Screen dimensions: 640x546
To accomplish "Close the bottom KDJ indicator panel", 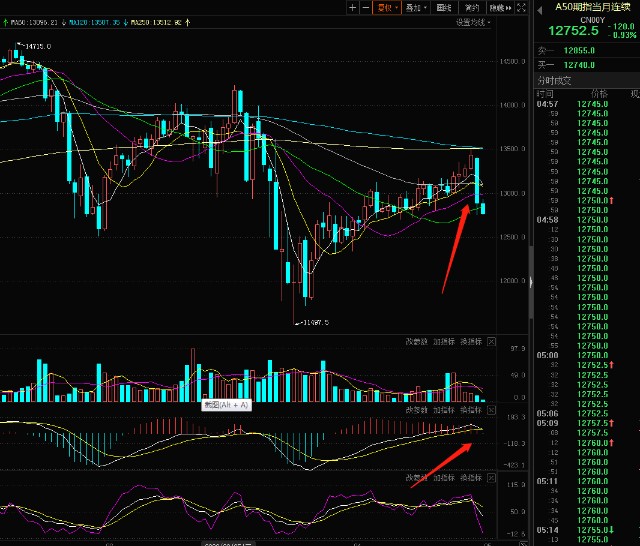I will (491, 478).
